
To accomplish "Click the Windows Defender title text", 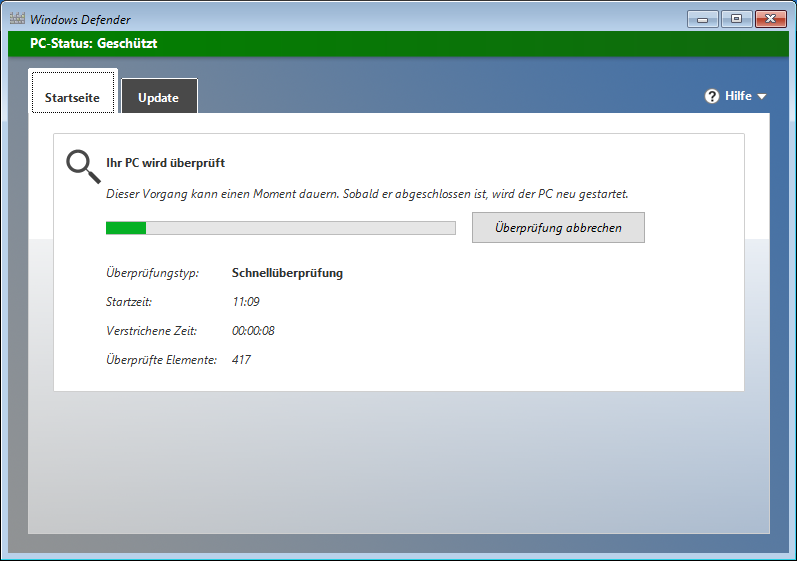I will (80, 19).
